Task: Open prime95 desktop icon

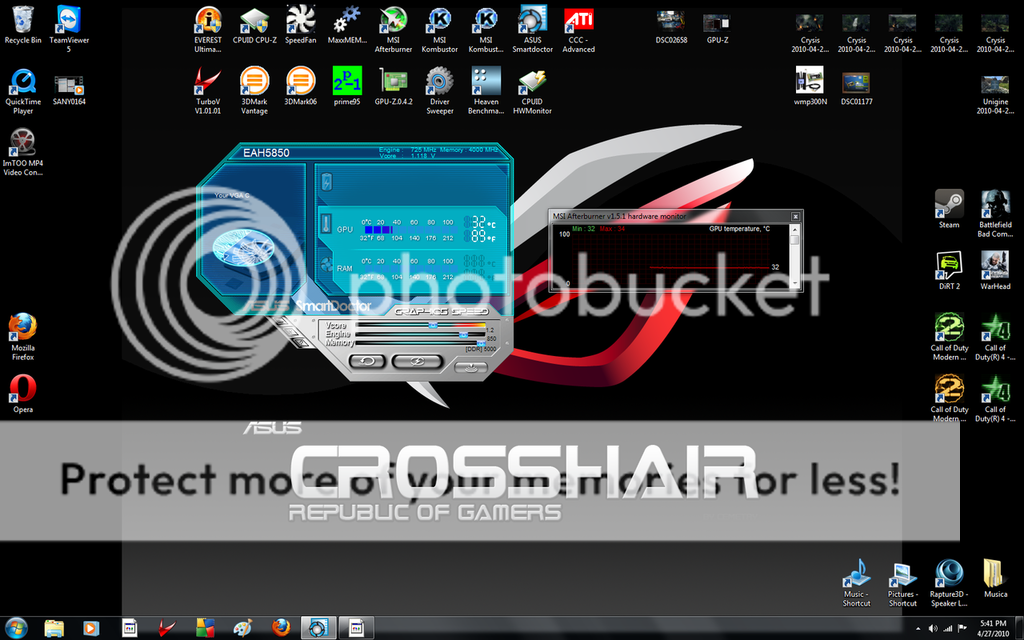Action: pyautogui.click(x=347, y=86)
